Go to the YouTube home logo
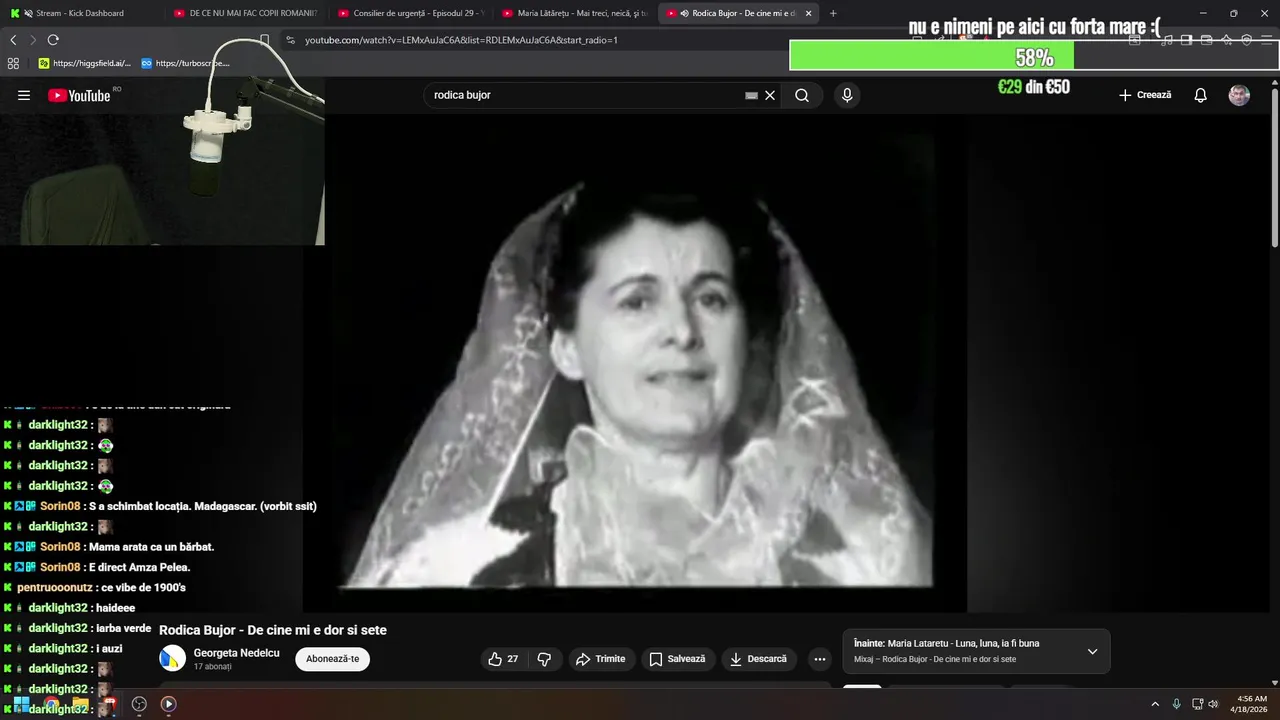Screen dimensions: 1280x720 (x=79, y=95)
